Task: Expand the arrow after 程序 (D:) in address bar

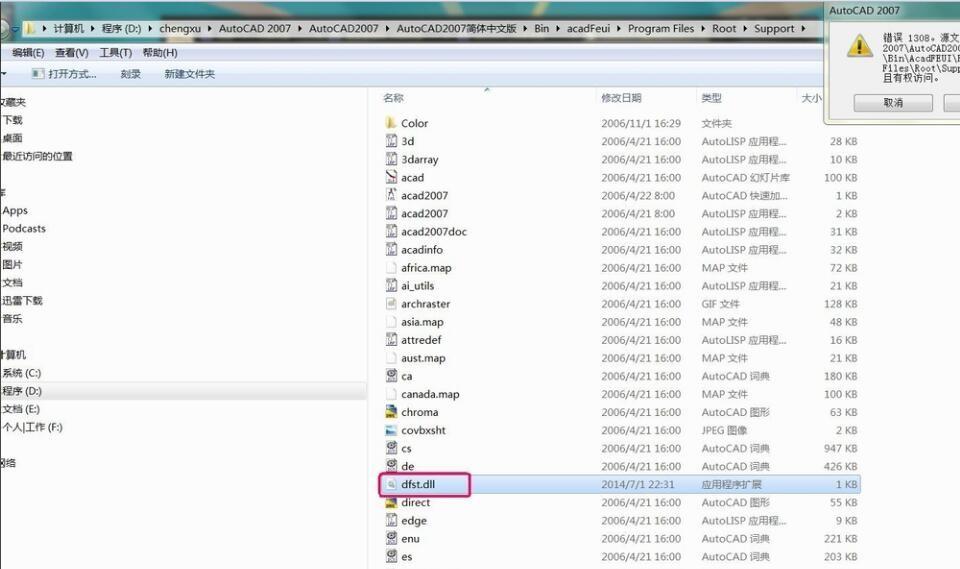Action: click(x=150, y=28)
